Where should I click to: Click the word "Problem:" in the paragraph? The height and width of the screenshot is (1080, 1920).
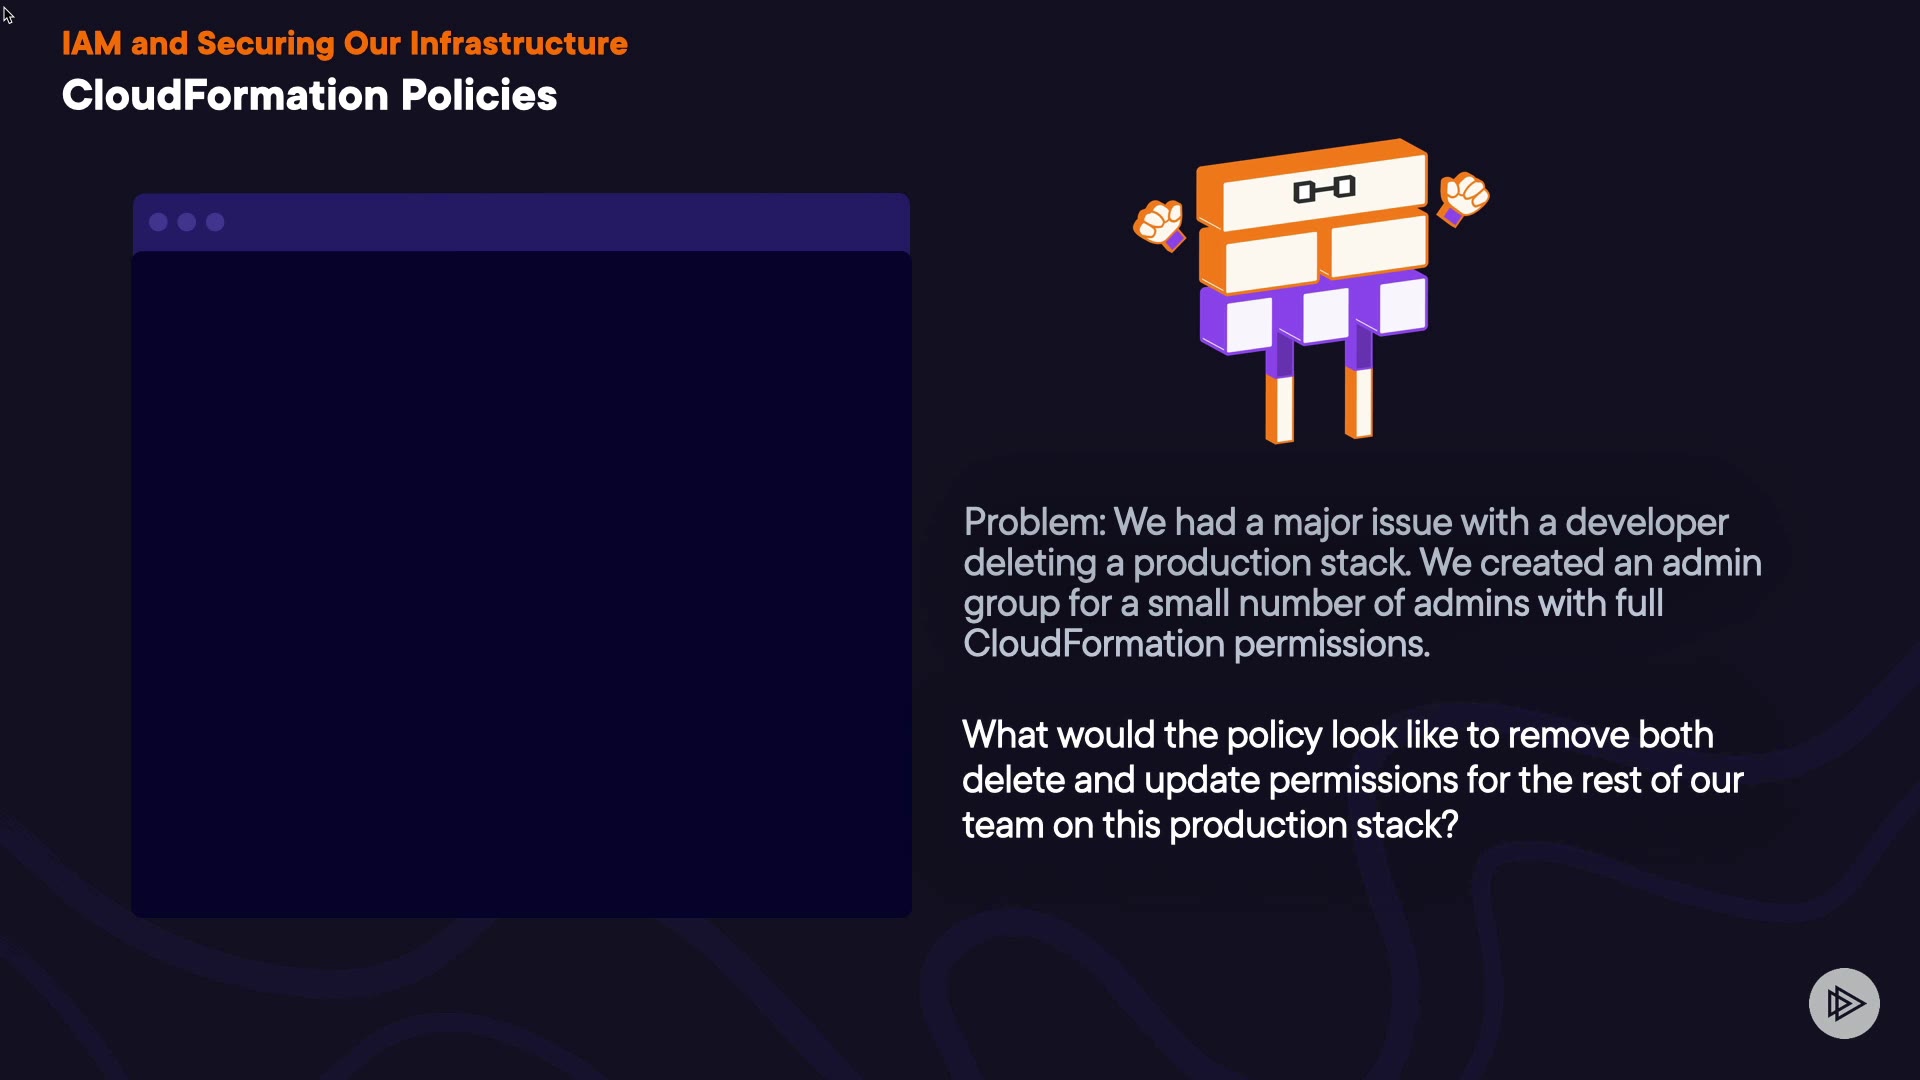pyautogui.click(x=1034, y=522)
